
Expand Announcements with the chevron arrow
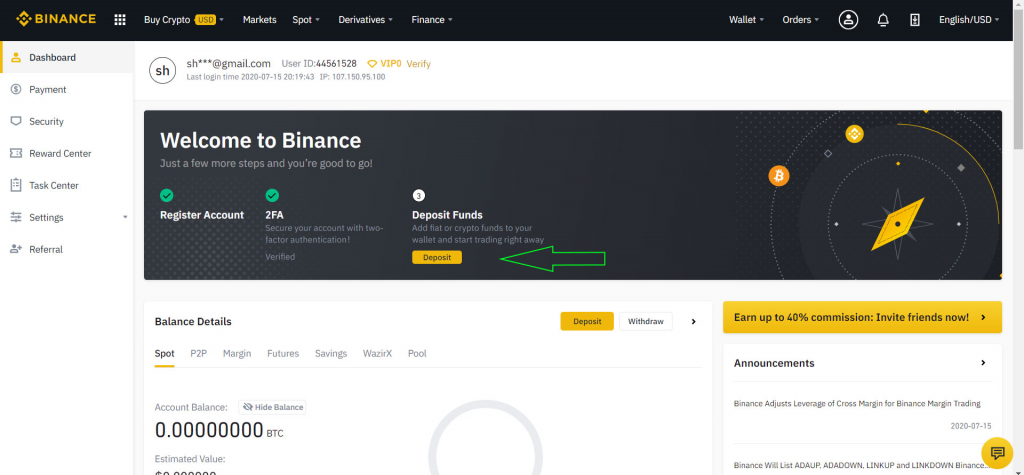[984, 363]
